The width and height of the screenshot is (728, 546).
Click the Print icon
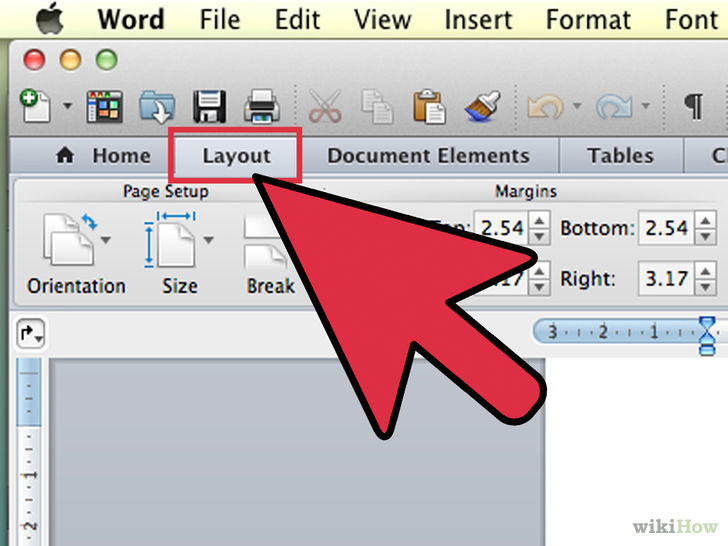262,106
